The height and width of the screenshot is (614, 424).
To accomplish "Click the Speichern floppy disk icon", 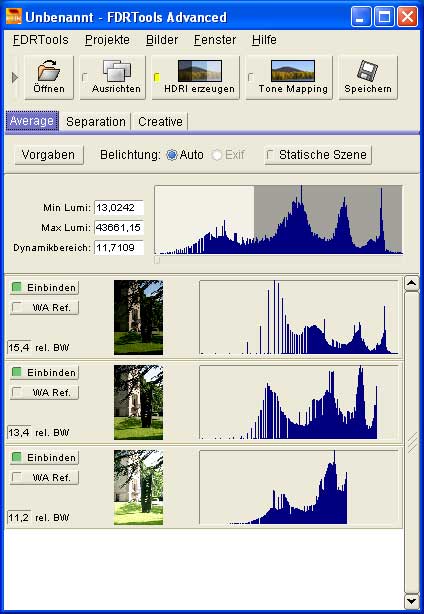I will [x=368, y=71].
